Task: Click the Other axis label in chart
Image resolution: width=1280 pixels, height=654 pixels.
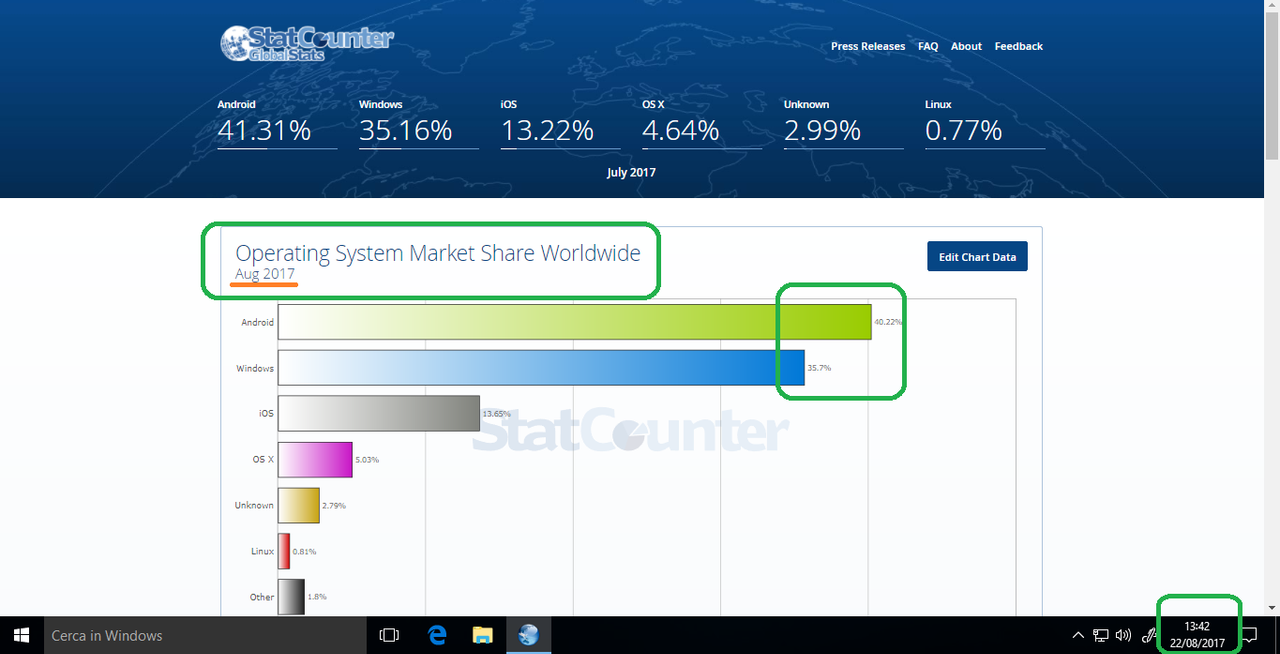Action: click(262, 597)
